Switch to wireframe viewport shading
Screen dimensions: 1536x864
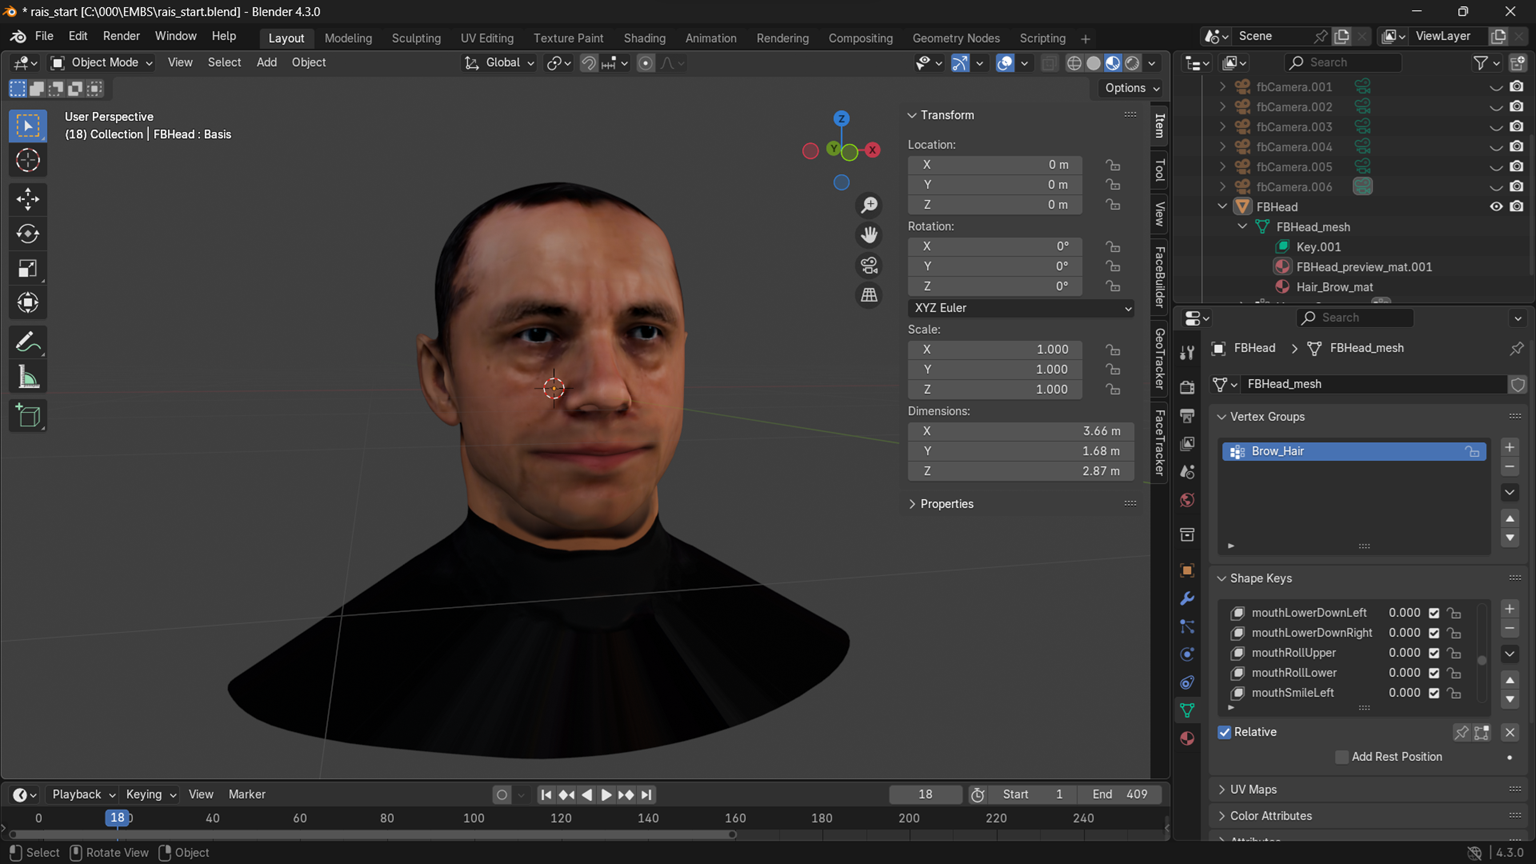click(x=1074, y=63)
